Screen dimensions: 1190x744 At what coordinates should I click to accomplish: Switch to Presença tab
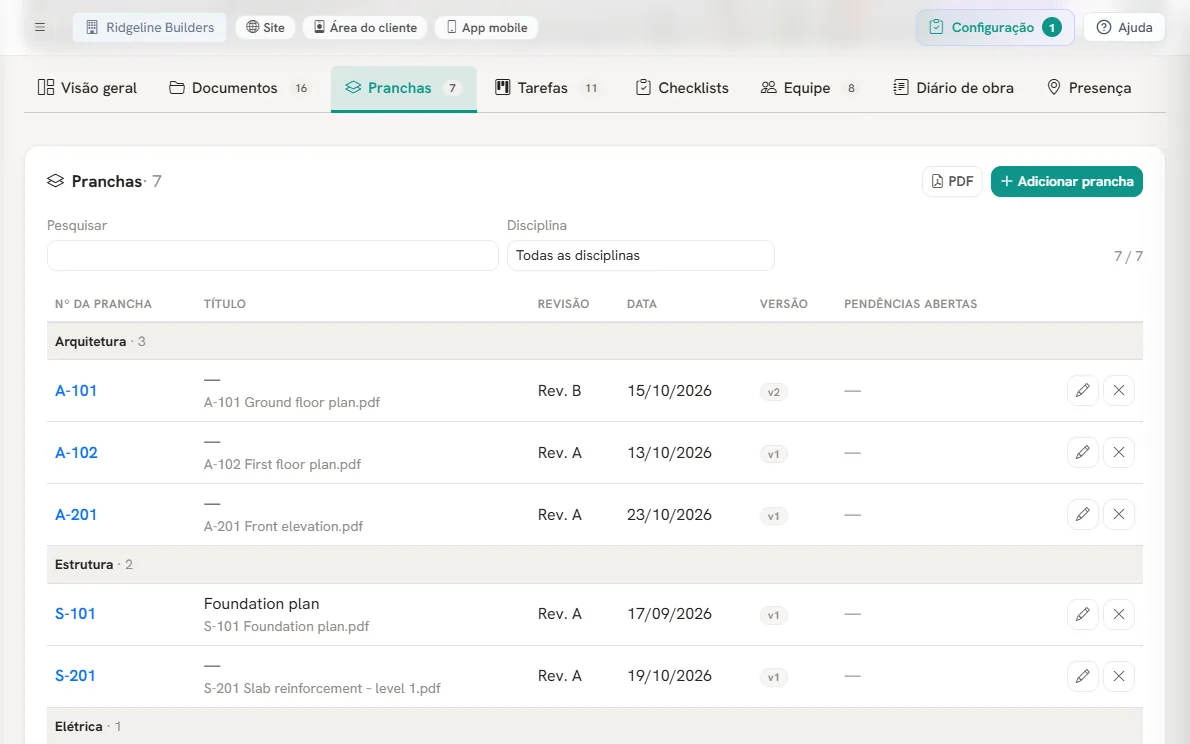1088,88
